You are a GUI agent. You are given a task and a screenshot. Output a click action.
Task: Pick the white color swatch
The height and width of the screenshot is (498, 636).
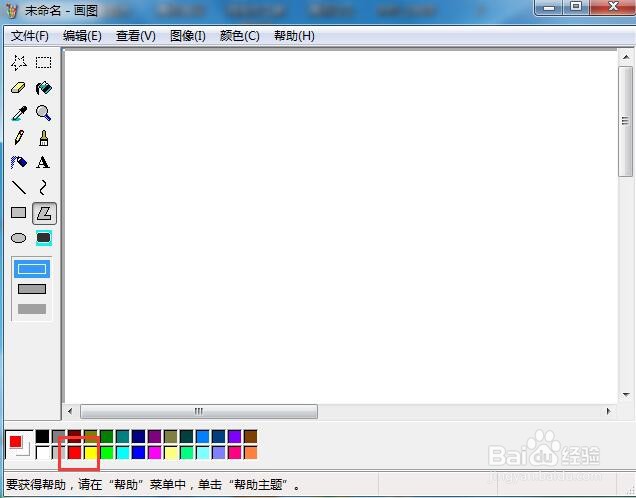tap(42, 452)
